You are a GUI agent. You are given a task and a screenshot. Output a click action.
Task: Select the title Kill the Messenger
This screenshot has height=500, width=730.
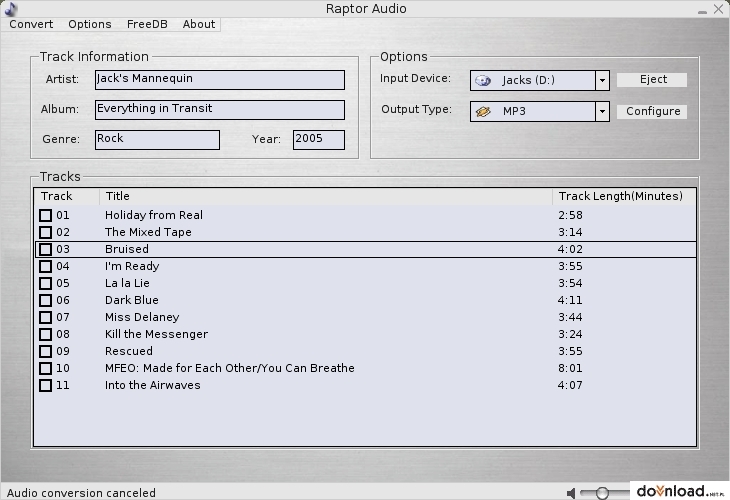[156, 334]
